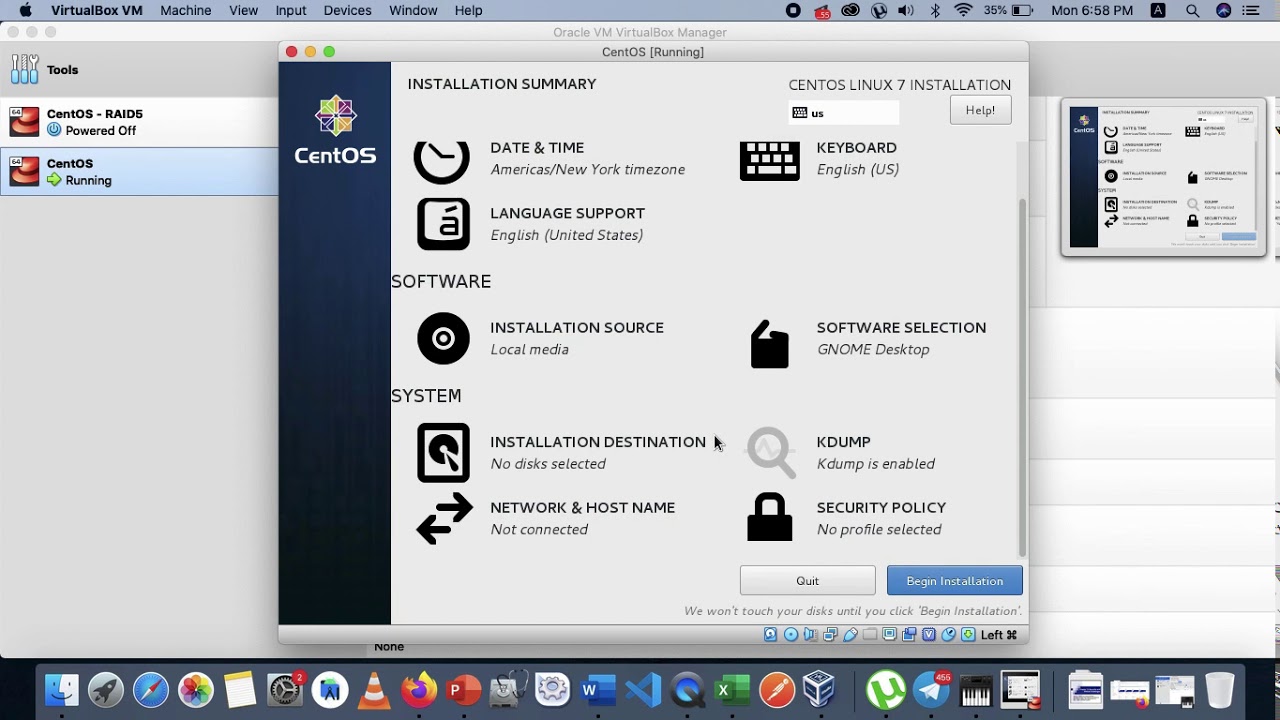Open Network & Host Name settings

click(x=546, y=518)
